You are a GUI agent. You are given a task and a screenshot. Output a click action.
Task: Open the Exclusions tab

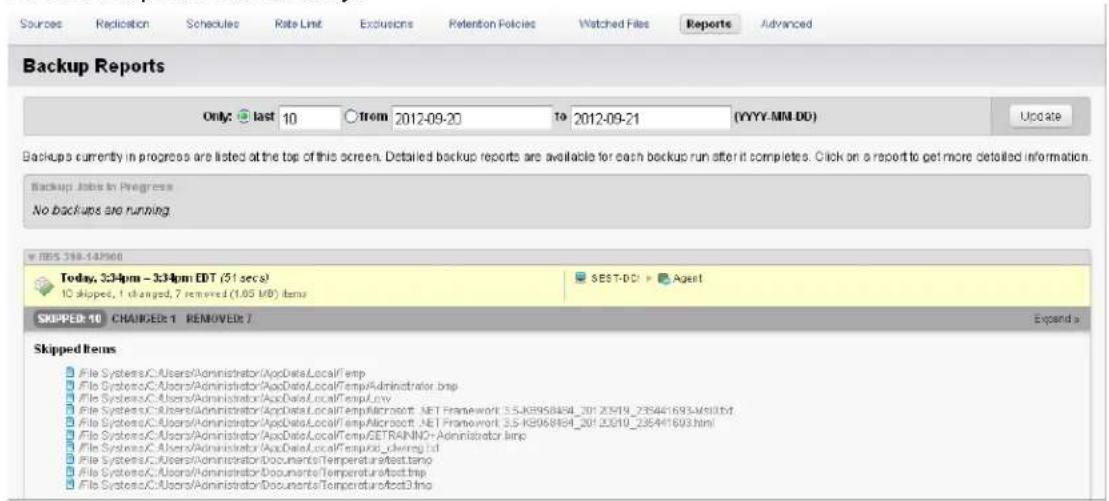(385, 24)
